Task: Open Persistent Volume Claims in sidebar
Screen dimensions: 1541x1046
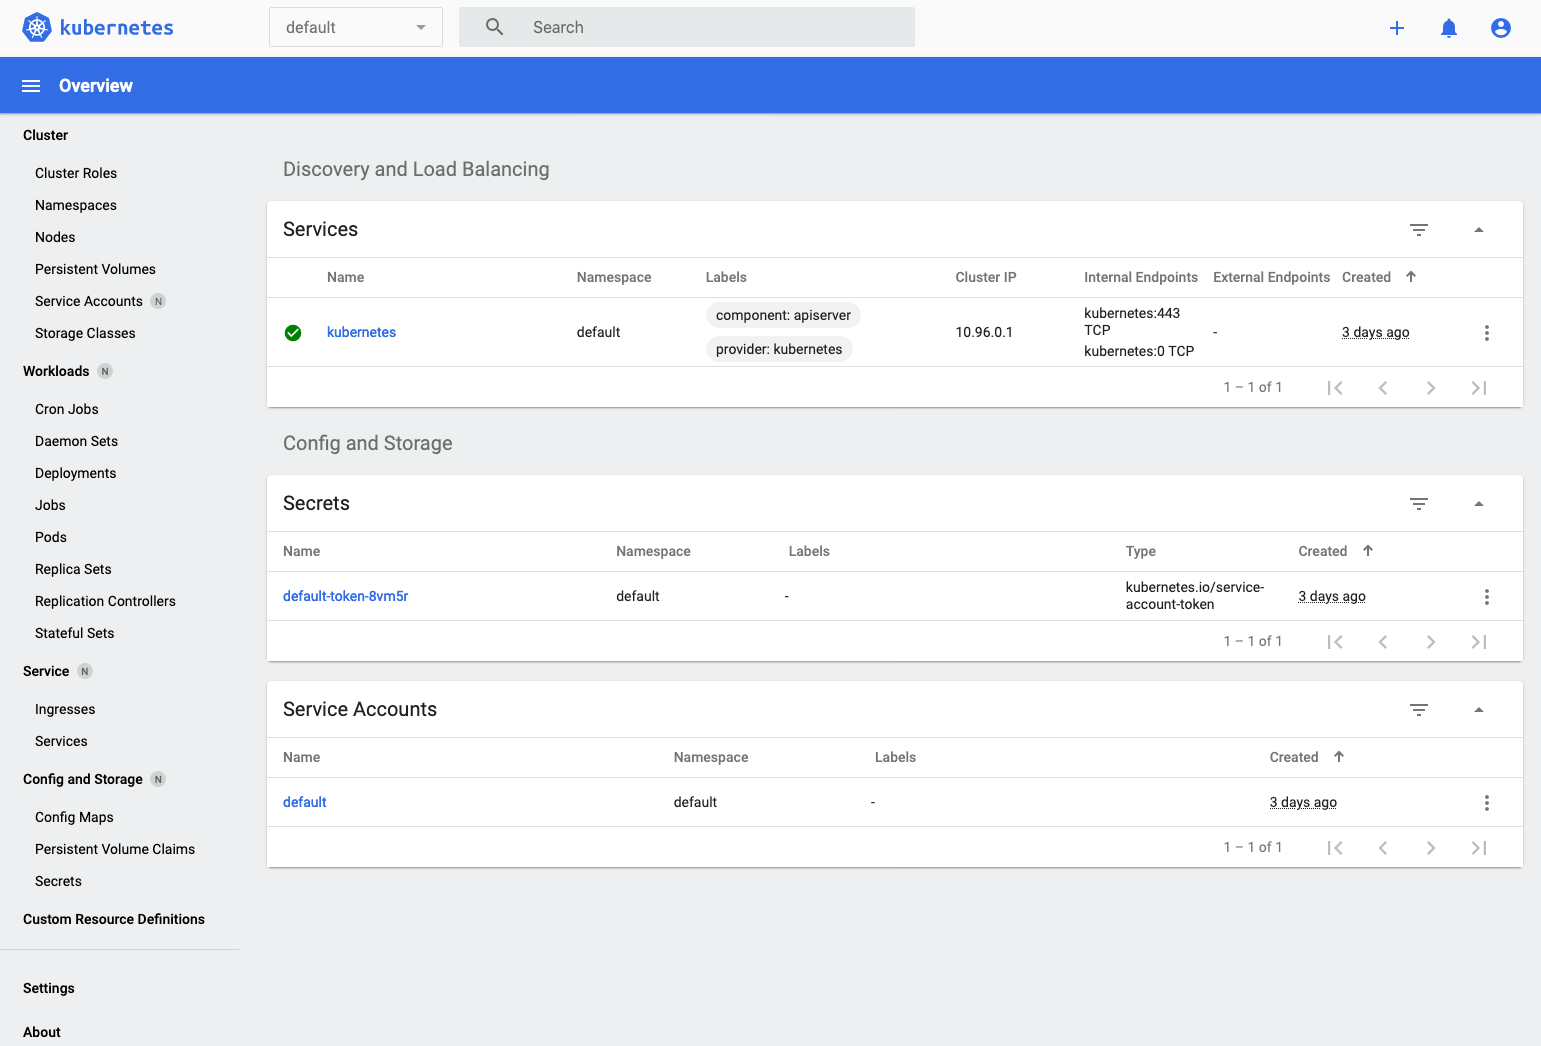Action: coord(115,849)
